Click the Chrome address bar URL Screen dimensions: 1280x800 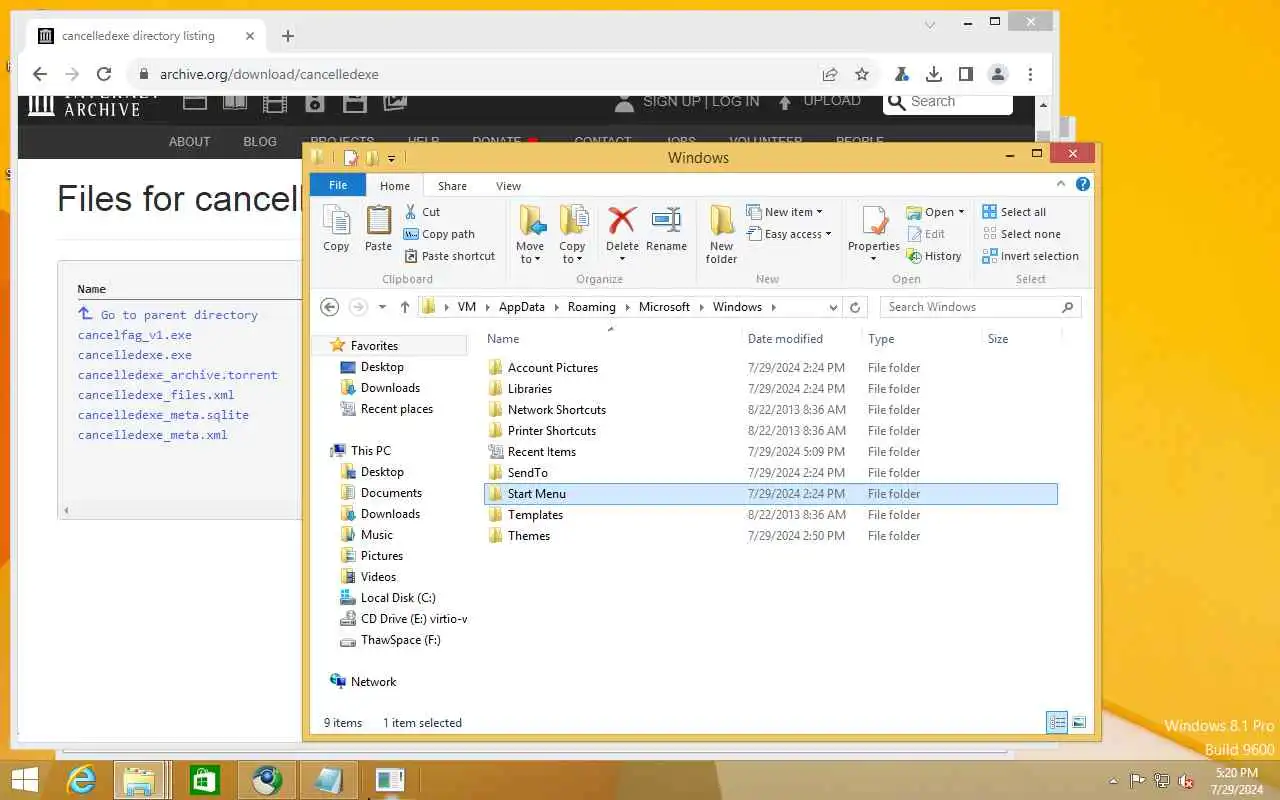point(269,74)
